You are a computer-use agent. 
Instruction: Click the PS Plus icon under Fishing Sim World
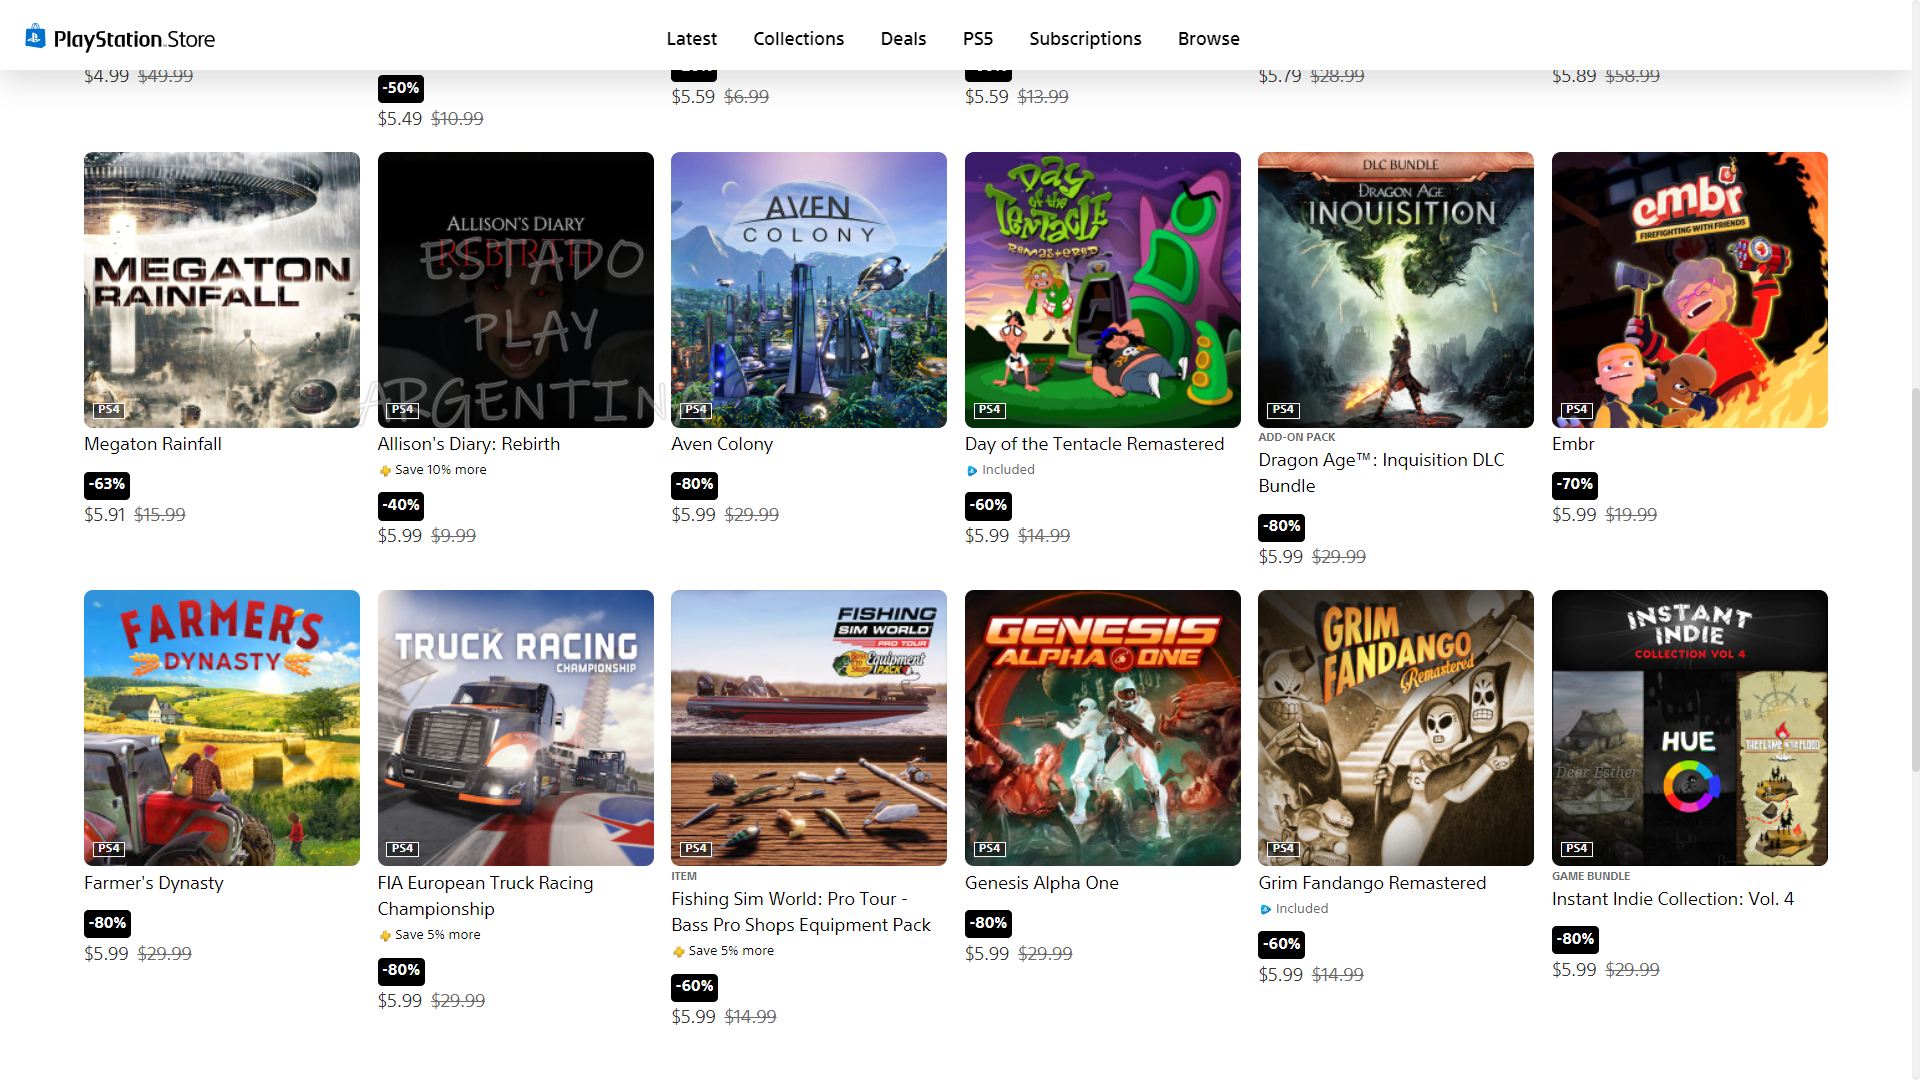[679, 952]
